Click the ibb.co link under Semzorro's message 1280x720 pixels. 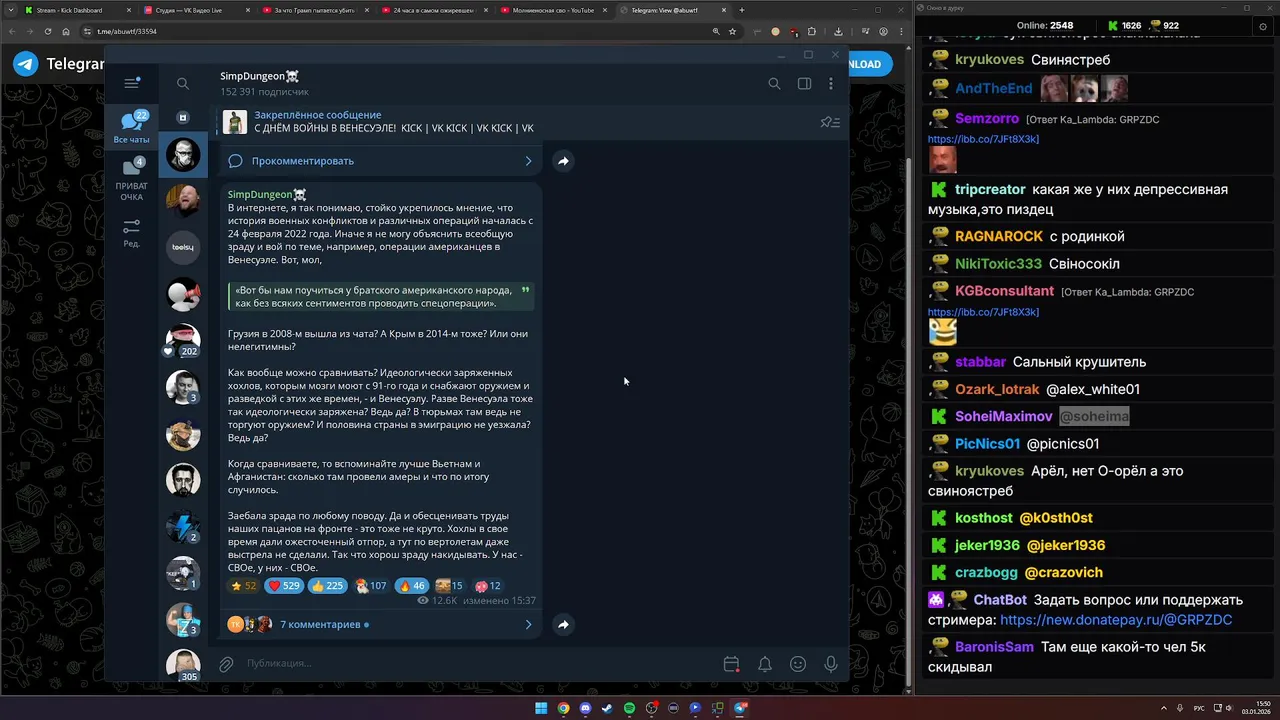click(x=983, y=139)
